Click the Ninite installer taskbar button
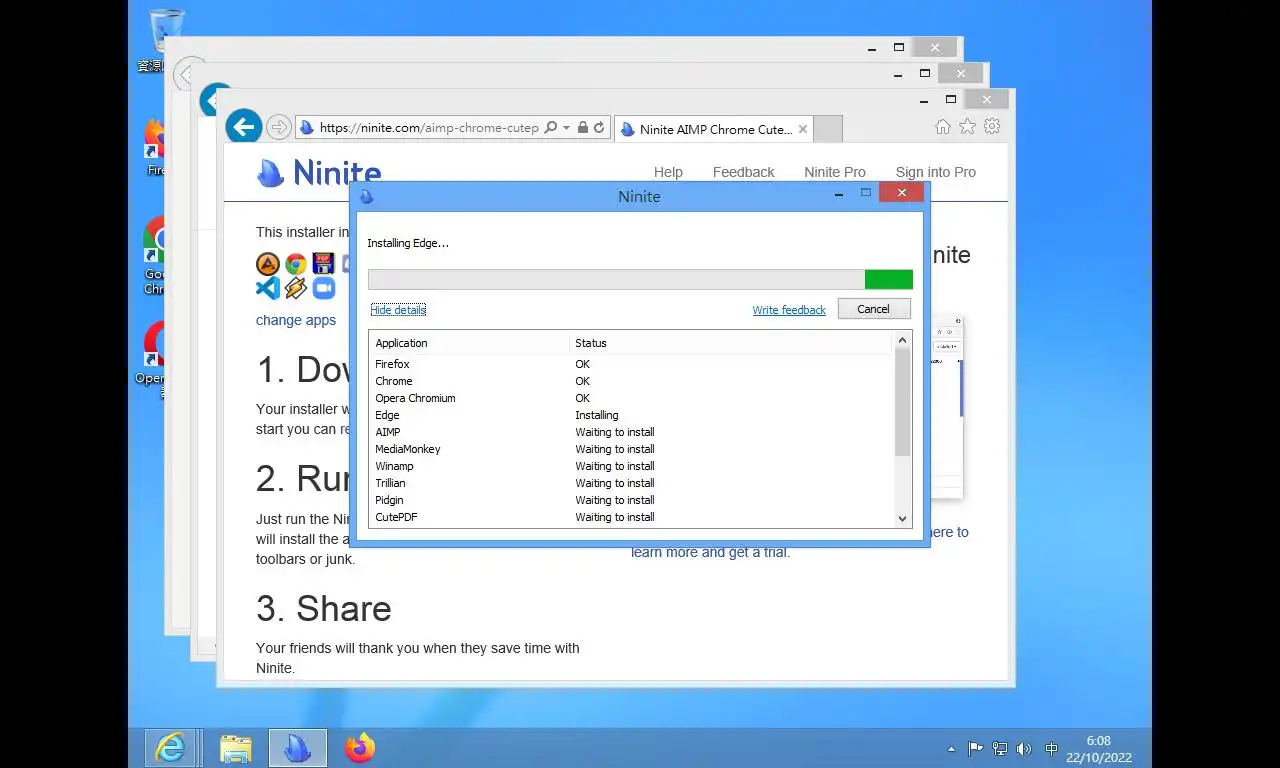This screenshot has width=1280, height=768. click(298, 748)
